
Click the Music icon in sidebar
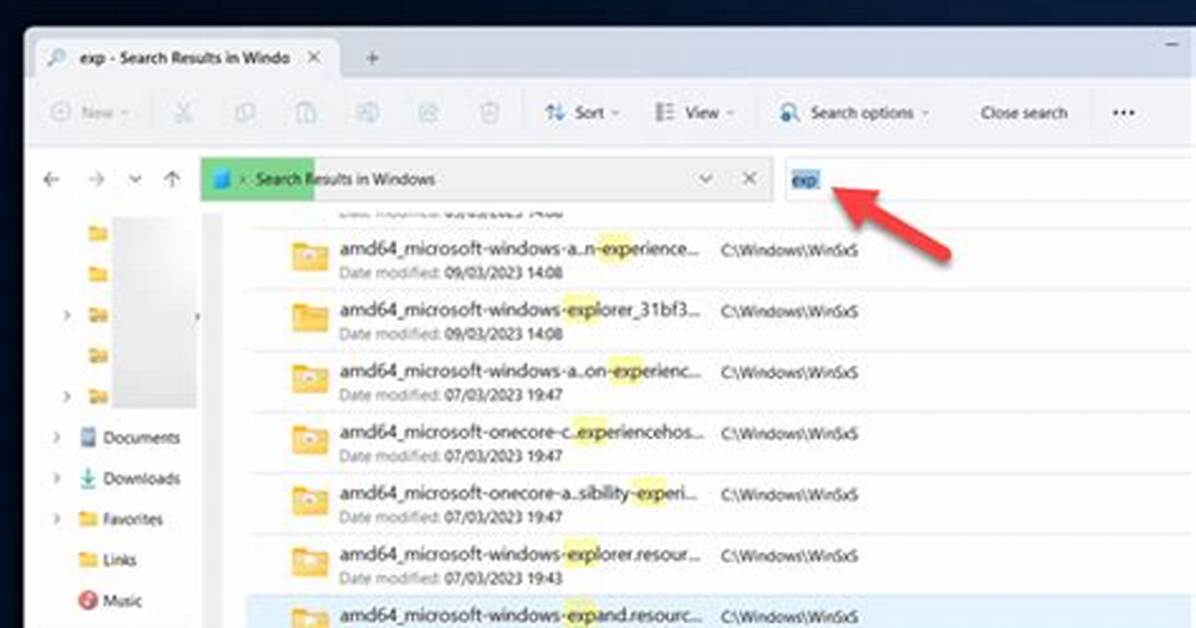(x=88, y=601)
